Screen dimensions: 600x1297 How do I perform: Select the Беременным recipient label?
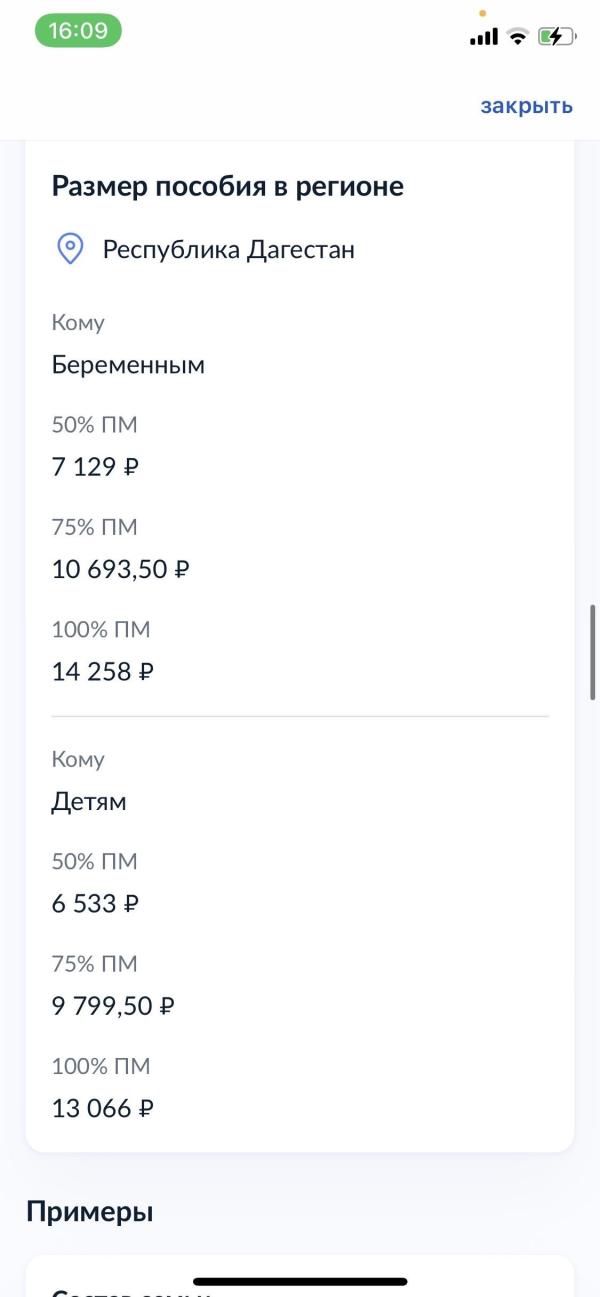(128, 365)
